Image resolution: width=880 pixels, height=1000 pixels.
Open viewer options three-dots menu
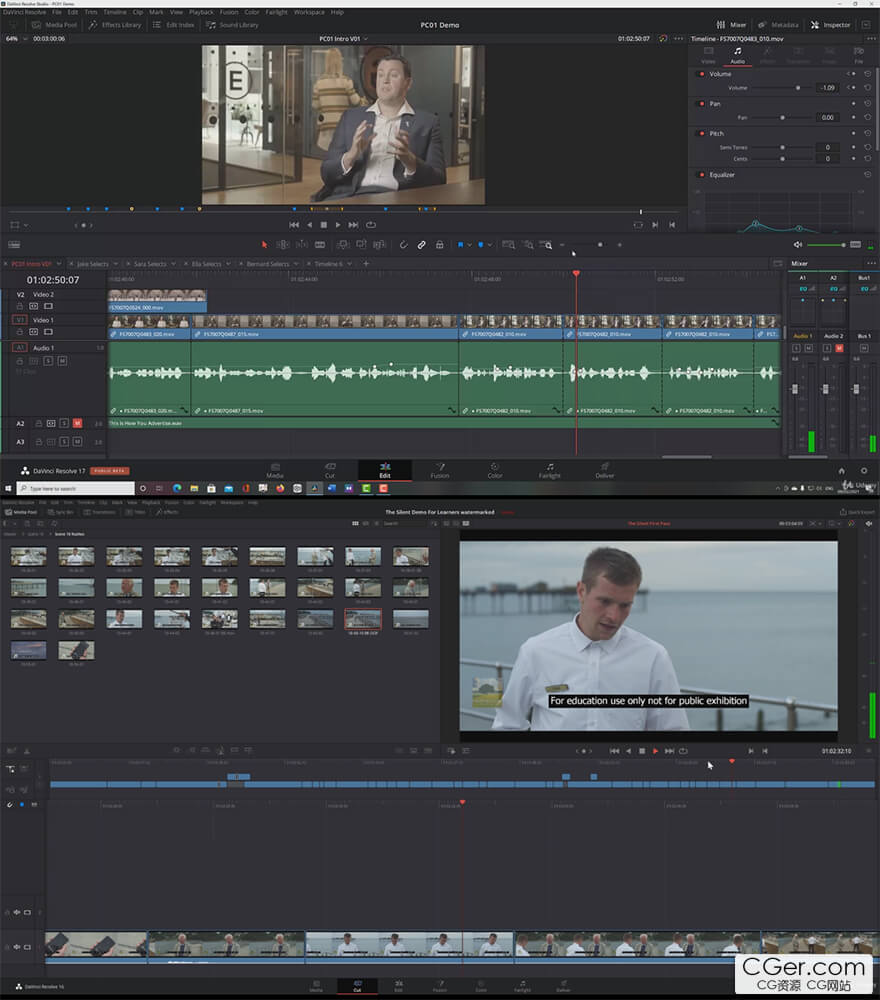click(x=678, y=39)
